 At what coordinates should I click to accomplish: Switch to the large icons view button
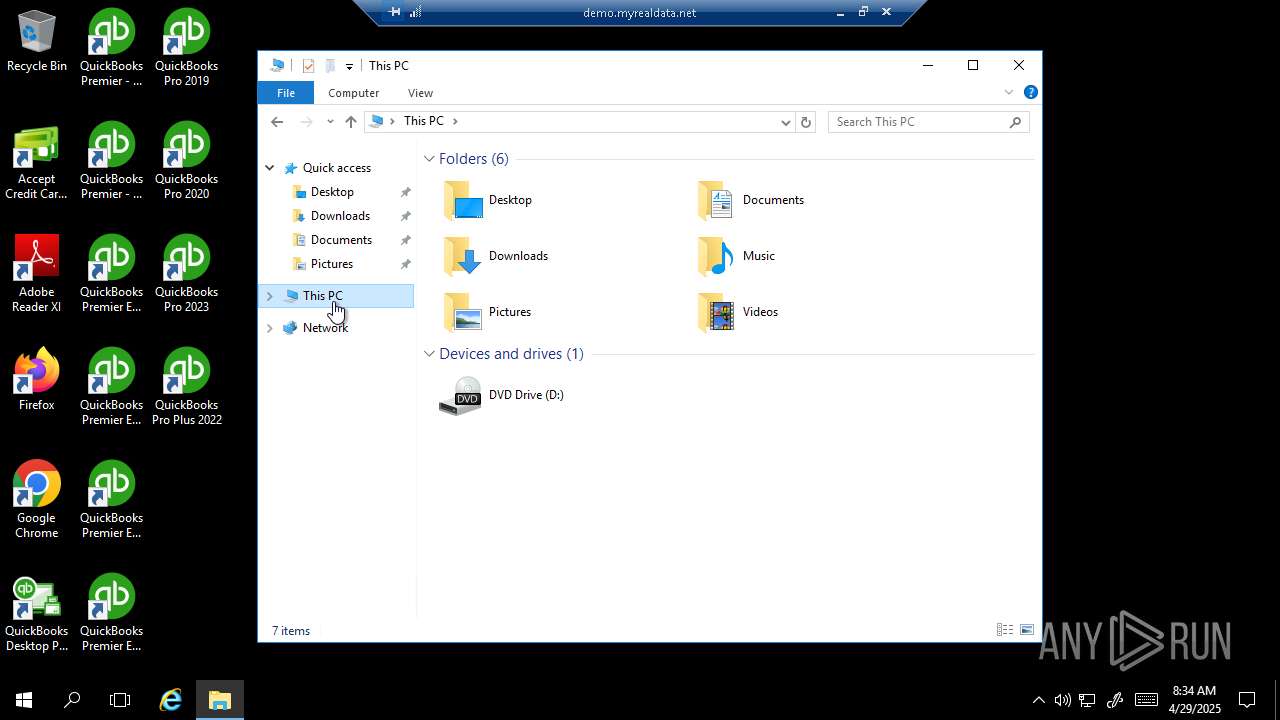[x=1026, y=630]
